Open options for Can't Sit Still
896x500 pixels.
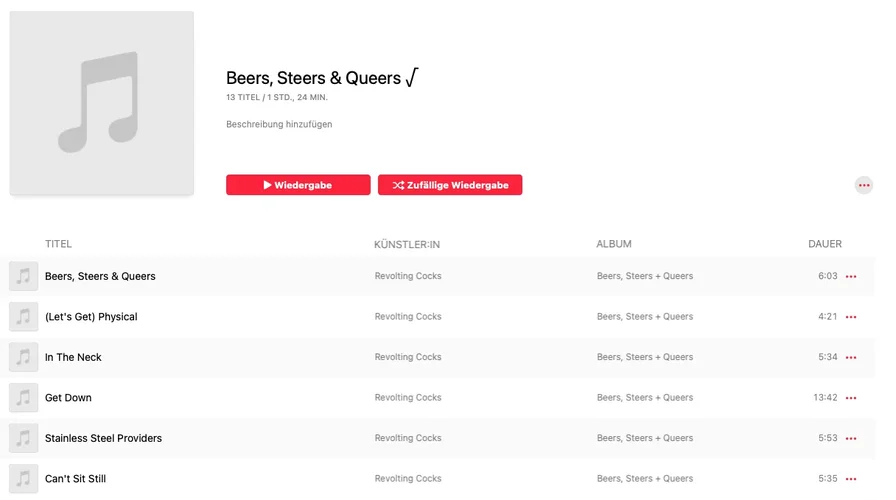pyautogui.click(x=851, y=479)
